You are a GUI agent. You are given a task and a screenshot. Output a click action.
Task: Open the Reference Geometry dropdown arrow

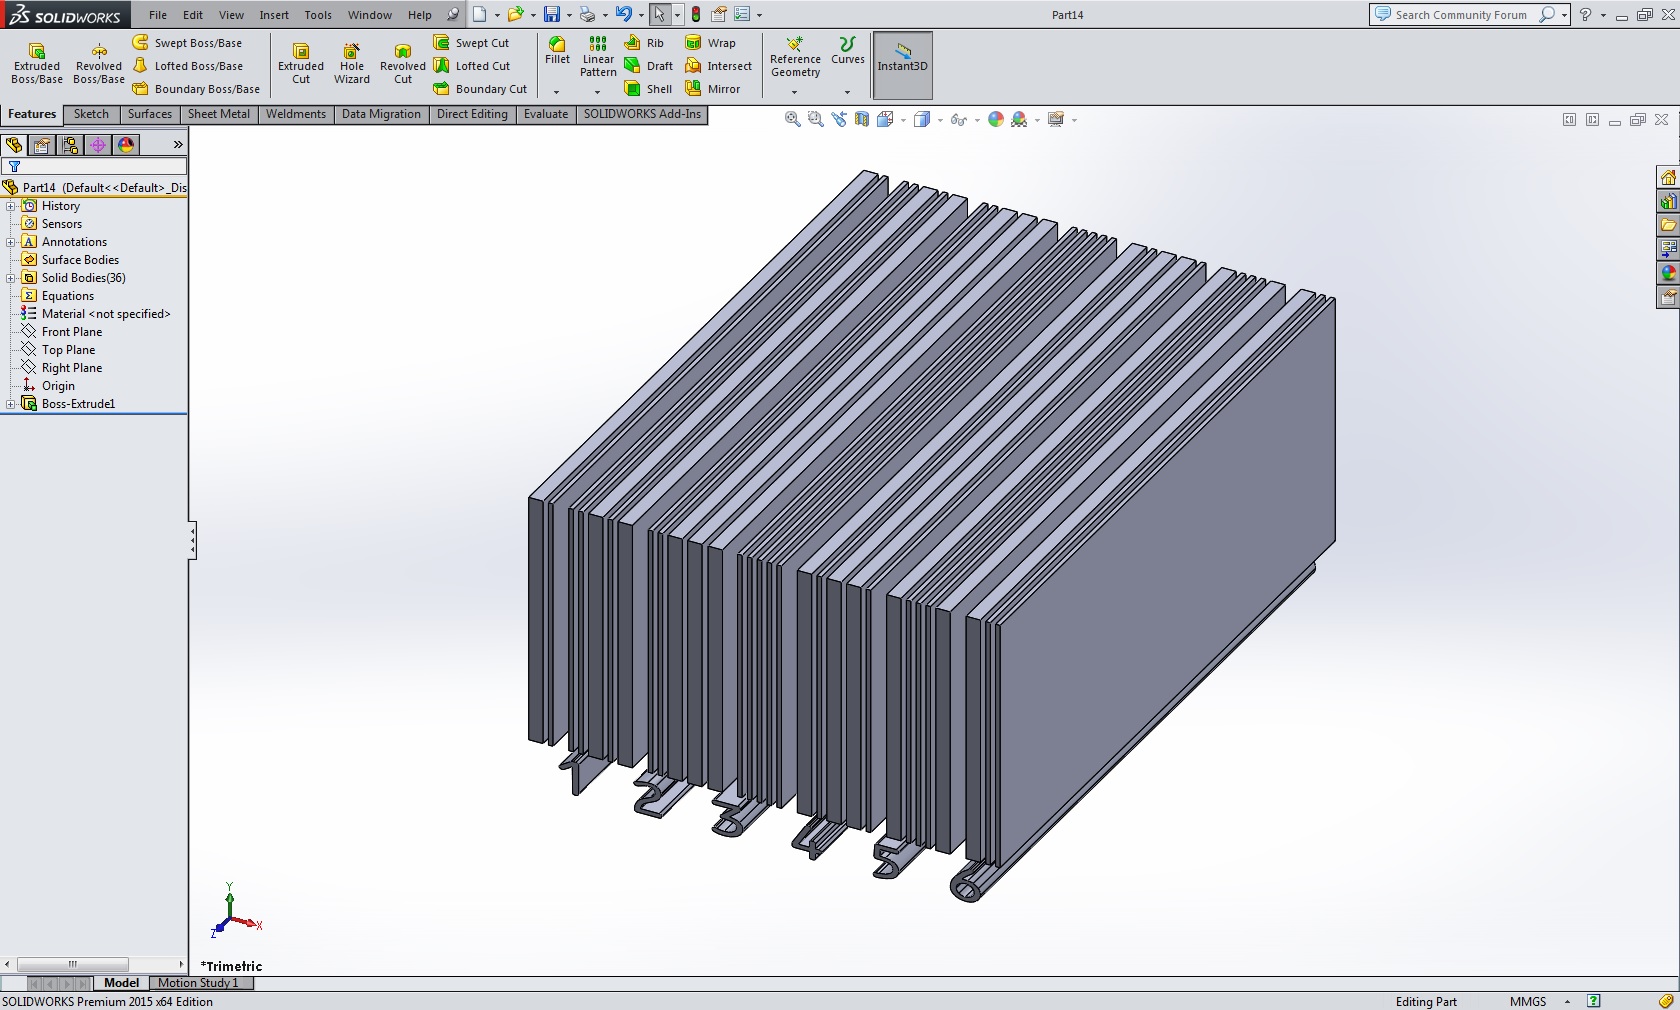795,92
